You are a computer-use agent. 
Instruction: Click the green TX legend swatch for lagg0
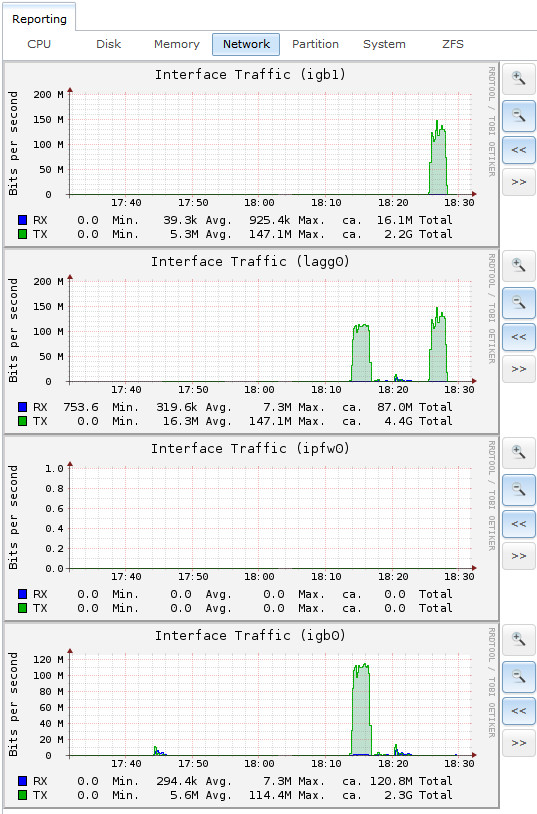click(x=22, y=421)
